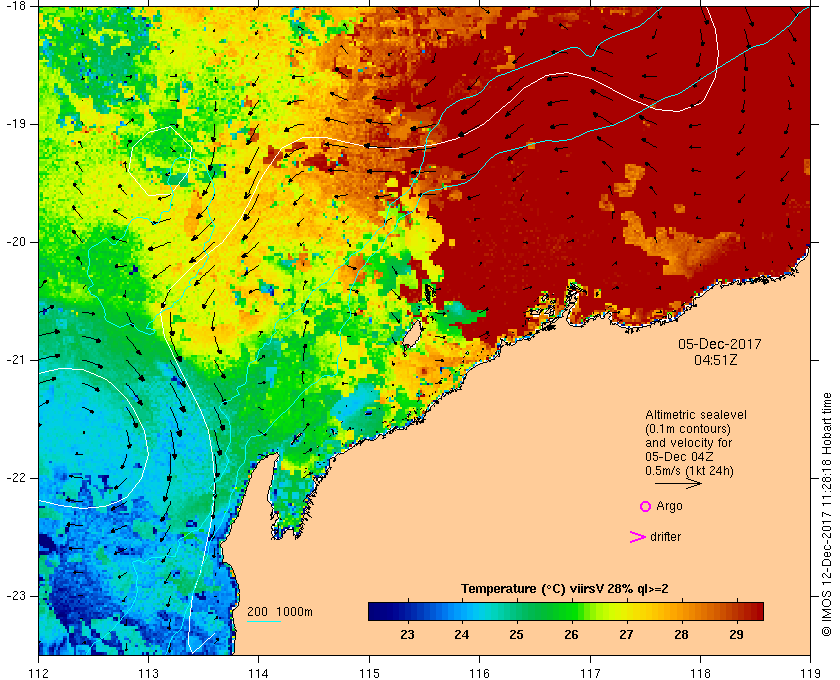Viewport: 840px width, 680px height.
Task: Click the Temperature (°C) viirsV colorbar title
Action: pyautogui.click(x=565, y=589)
